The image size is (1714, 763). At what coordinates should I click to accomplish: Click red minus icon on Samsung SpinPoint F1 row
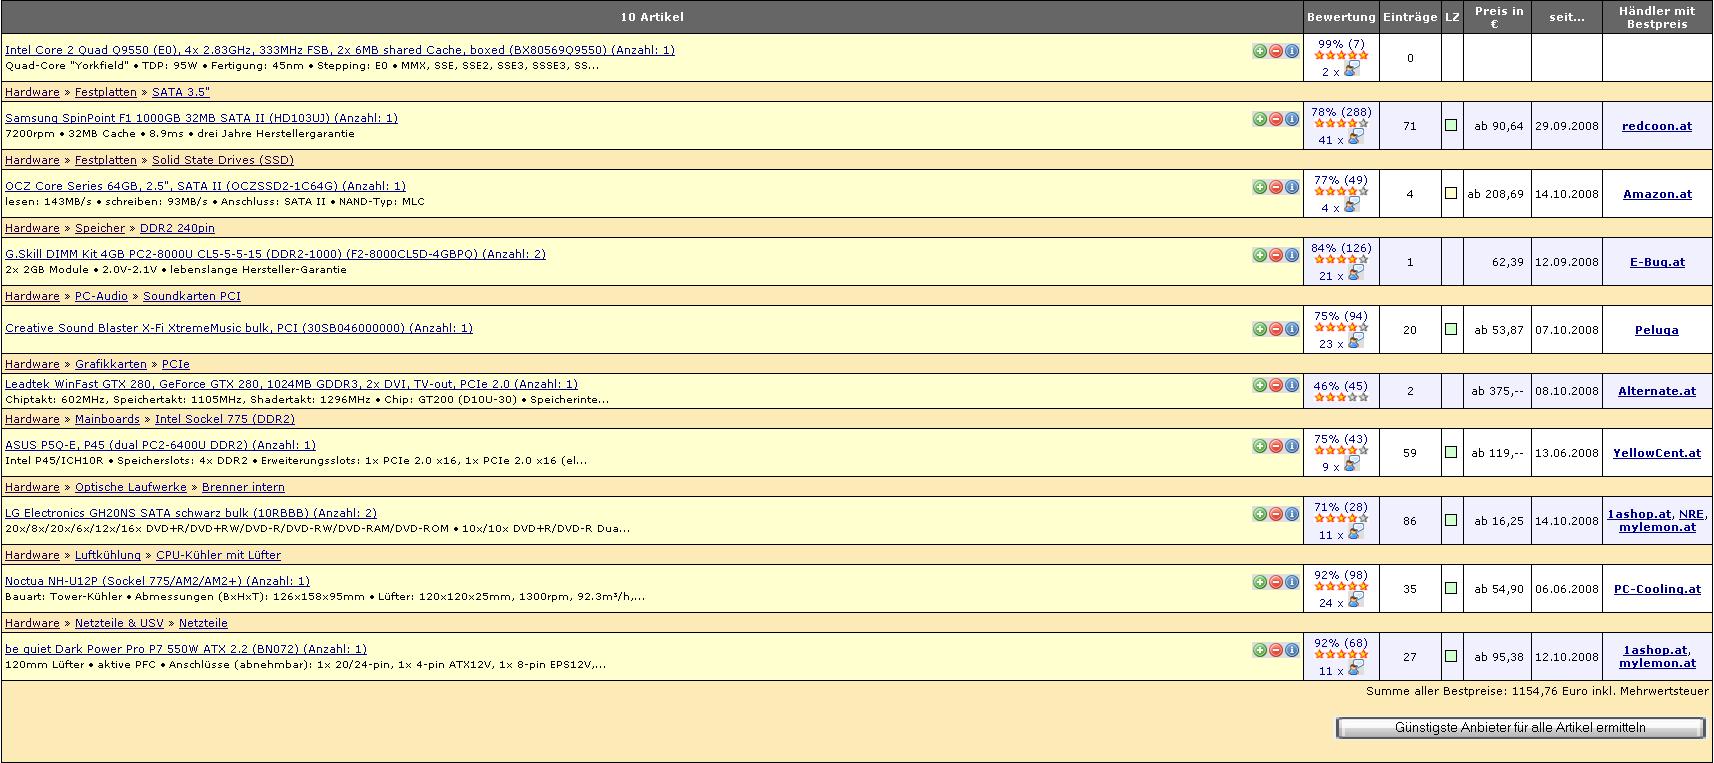1276,118
